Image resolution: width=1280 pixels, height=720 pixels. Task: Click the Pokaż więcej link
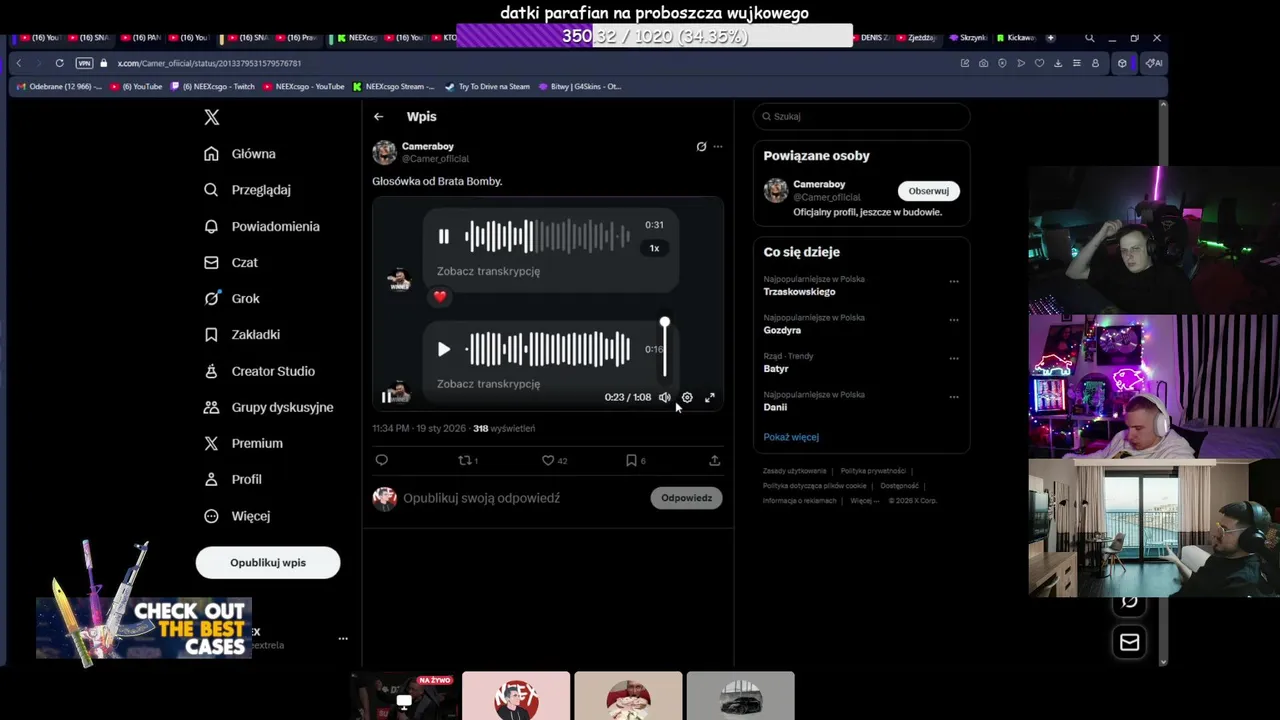(791, 437)
